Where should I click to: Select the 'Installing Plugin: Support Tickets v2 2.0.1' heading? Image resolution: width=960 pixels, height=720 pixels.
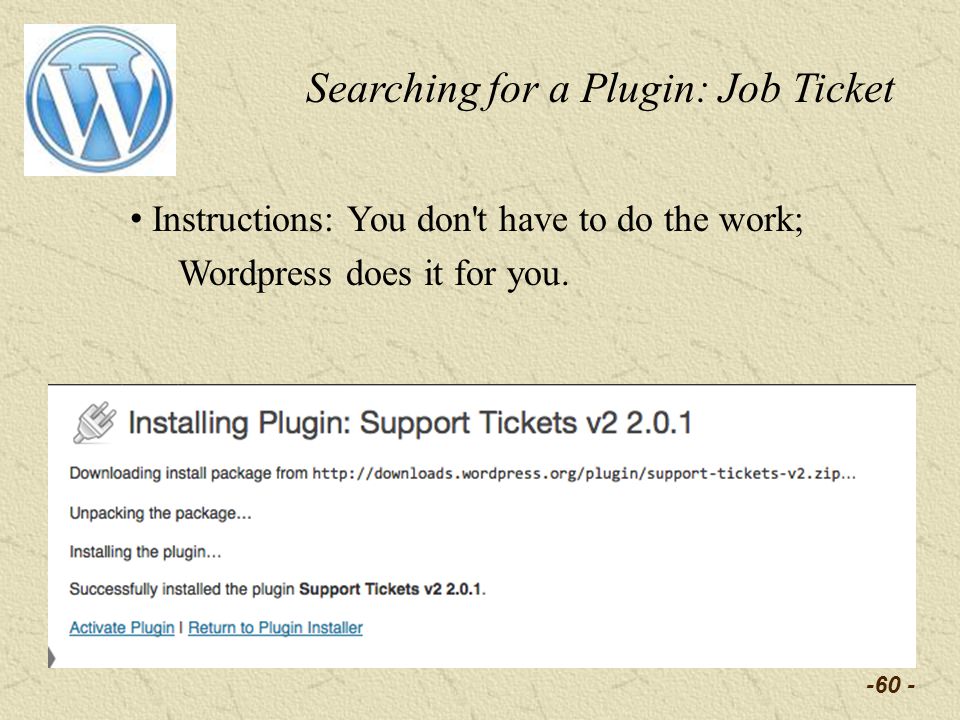410,422
